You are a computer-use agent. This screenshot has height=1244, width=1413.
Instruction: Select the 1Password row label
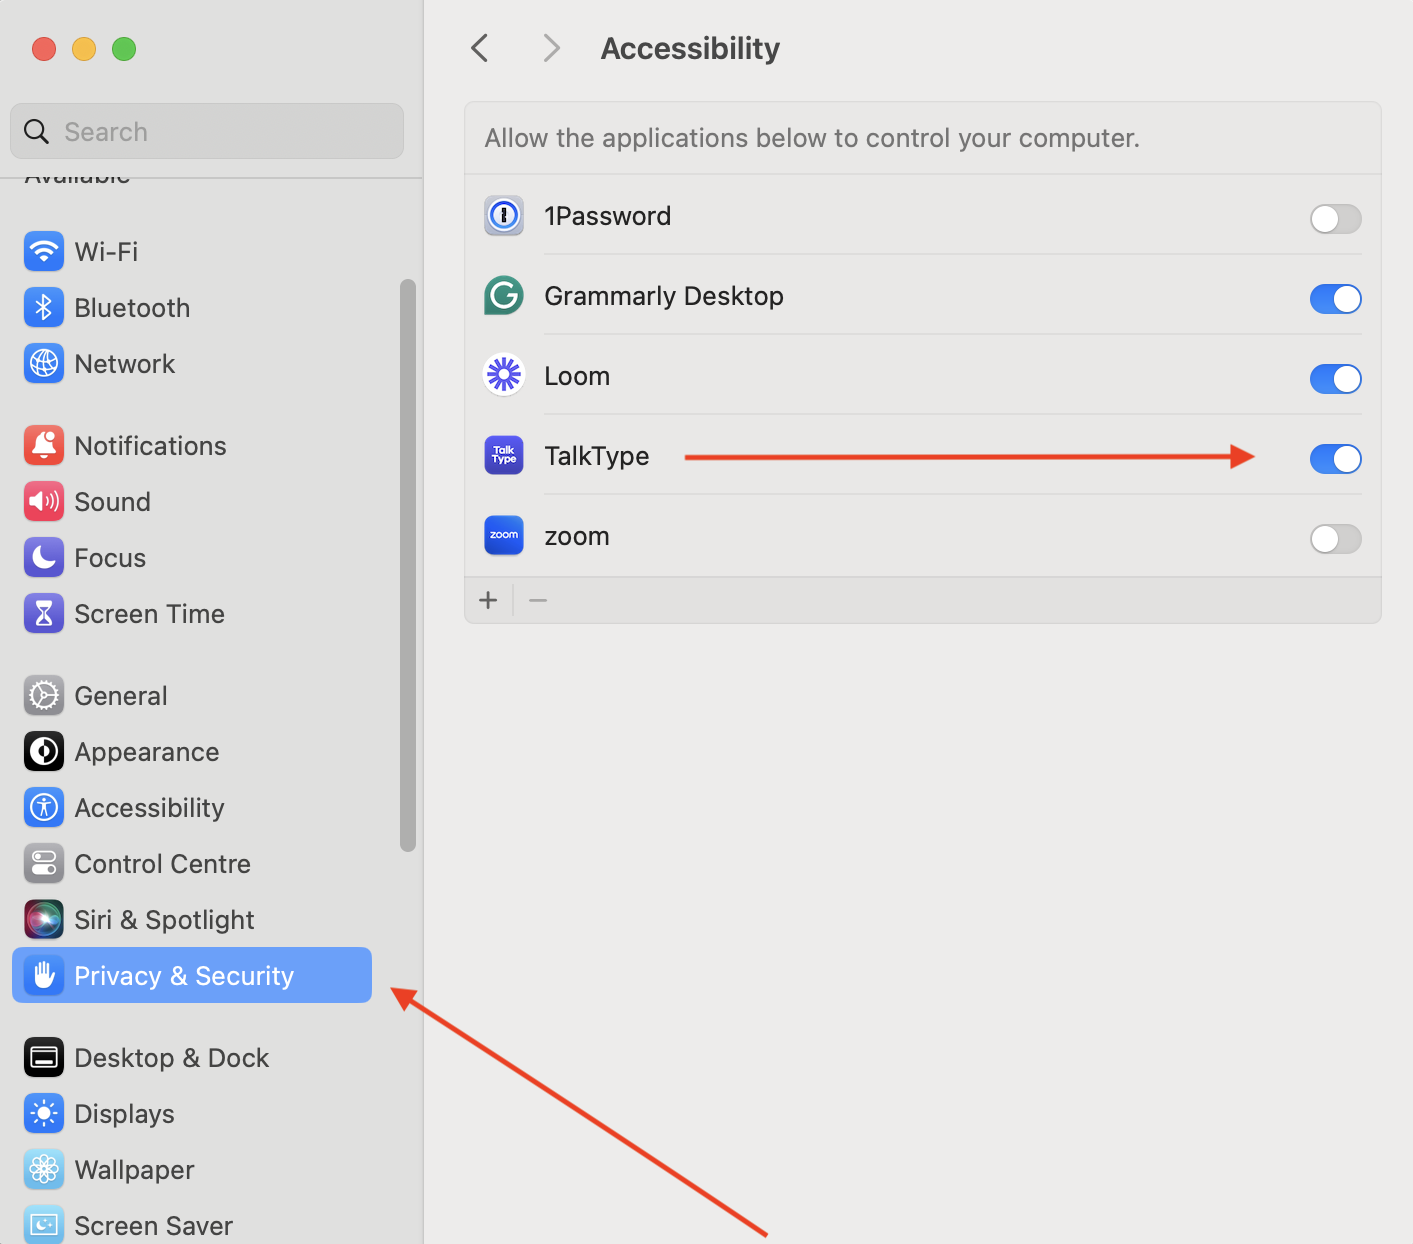pos(608,216)
